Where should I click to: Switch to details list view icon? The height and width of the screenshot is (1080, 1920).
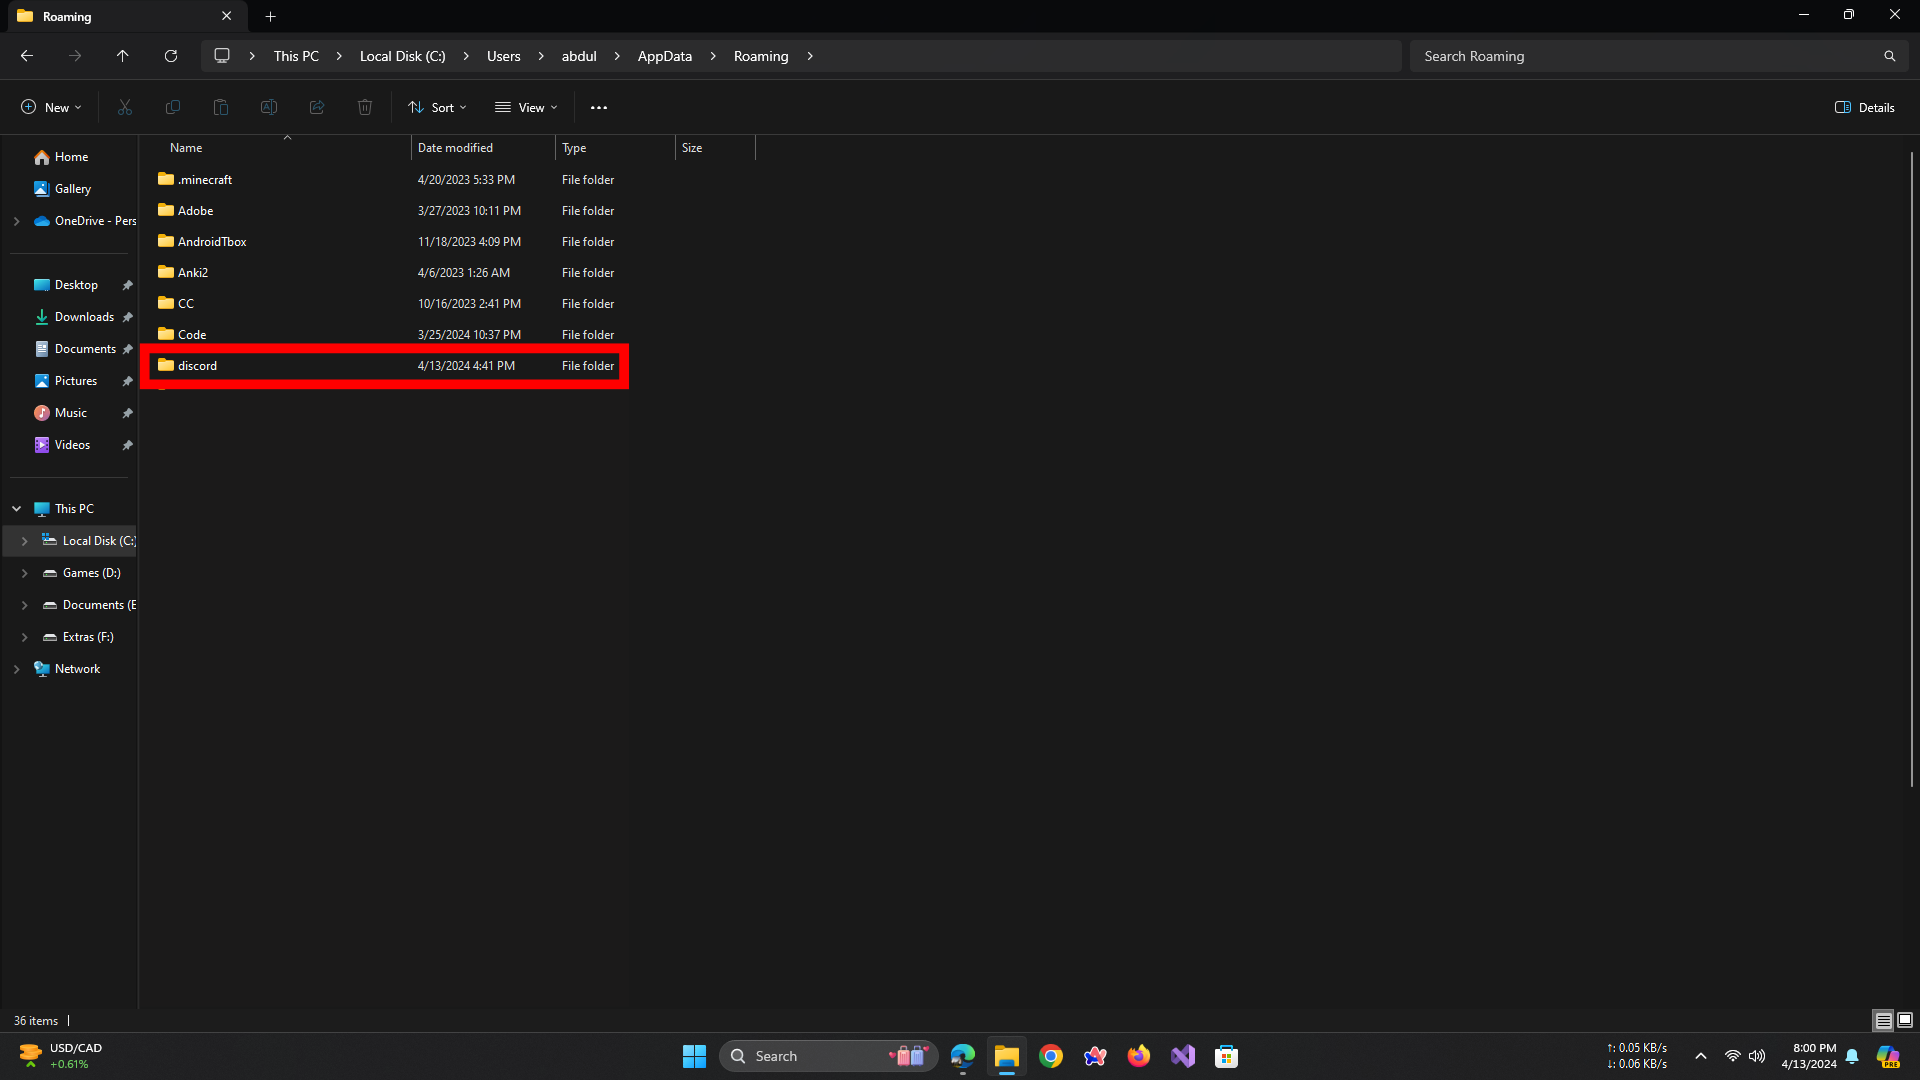(1883, 1020)
